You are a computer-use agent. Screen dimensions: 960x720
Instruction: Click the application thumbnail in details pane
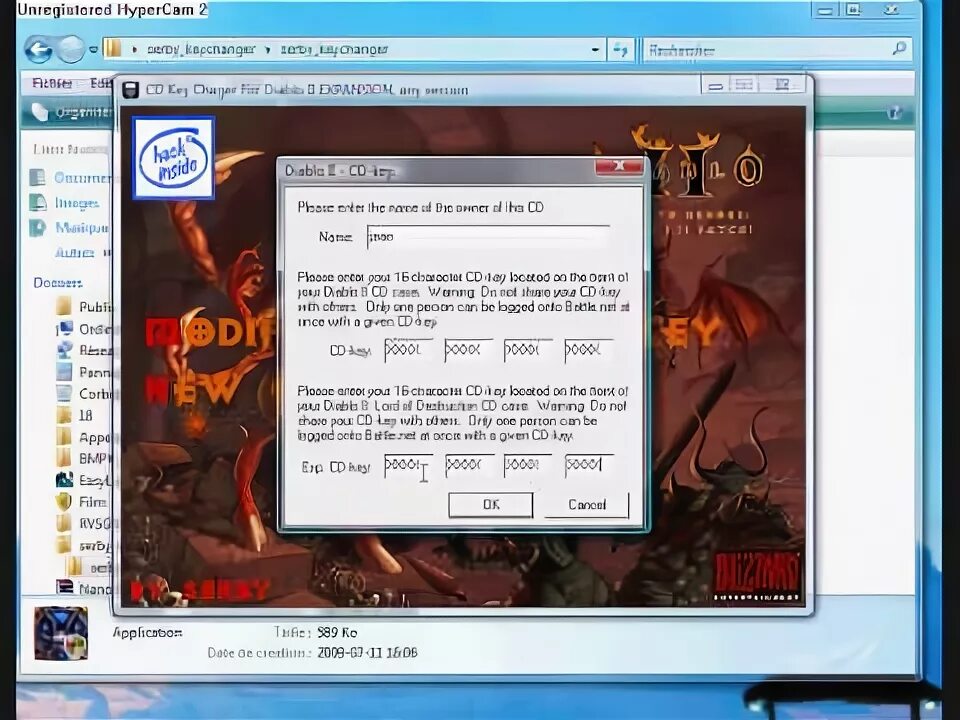(x=61, y=634)
